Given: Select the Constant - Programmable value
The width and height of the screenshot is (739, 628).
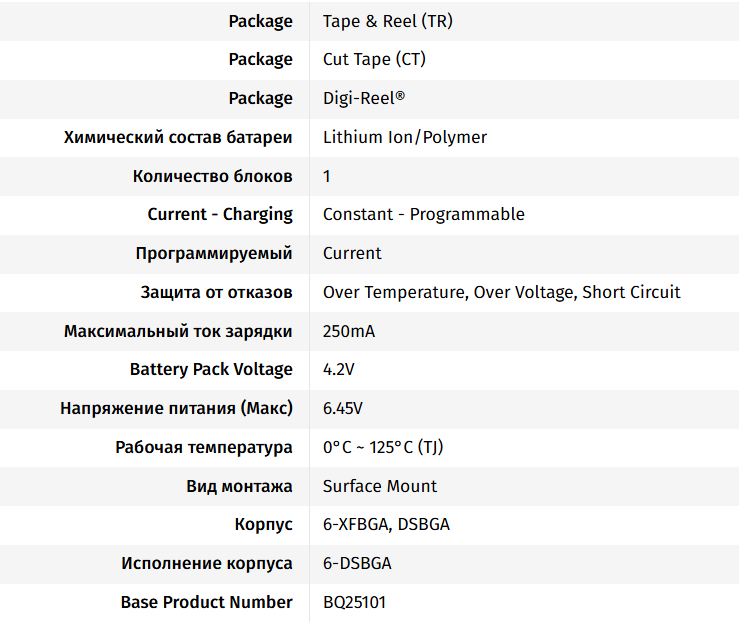Looking at the screenshot, I should point(423,214).
